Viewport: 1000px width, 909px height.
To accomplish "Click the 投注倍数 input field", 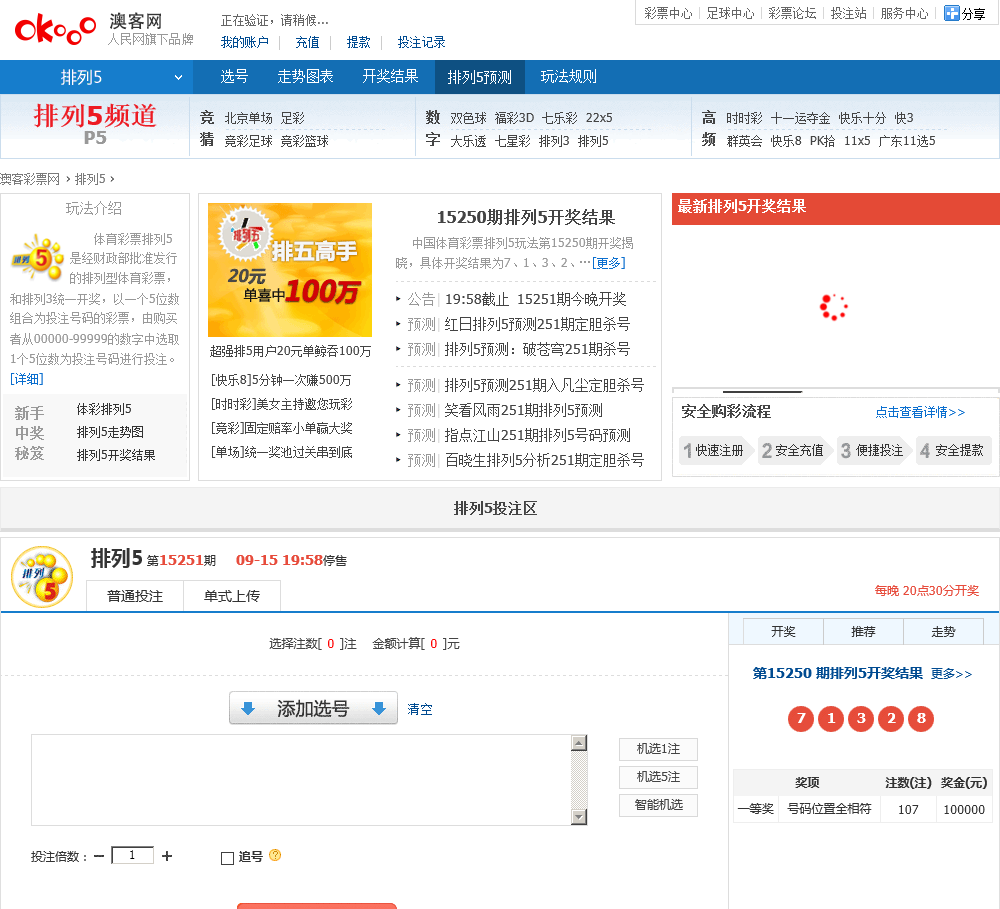I will pyautogui.click(x=133, y=855).
